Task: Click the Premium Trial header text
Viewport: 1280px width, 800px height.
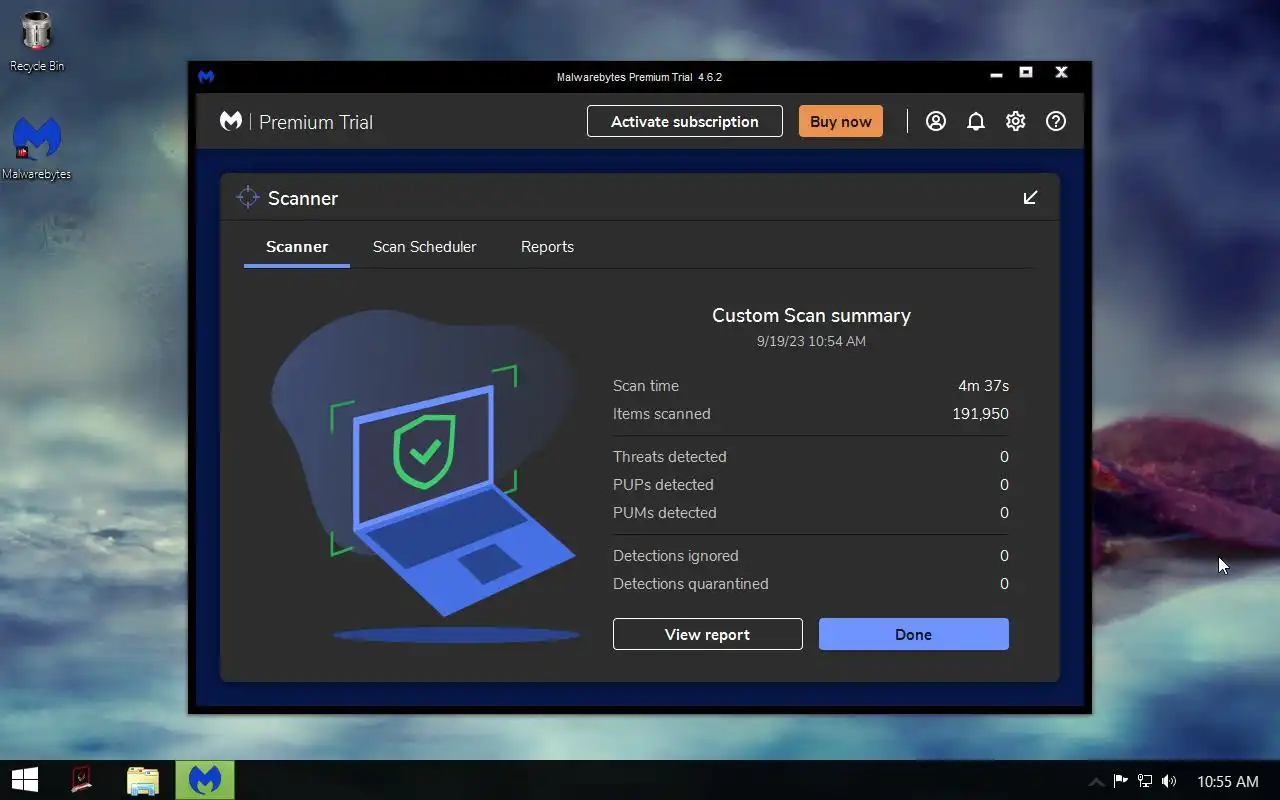Action: (x=316, y=122)
